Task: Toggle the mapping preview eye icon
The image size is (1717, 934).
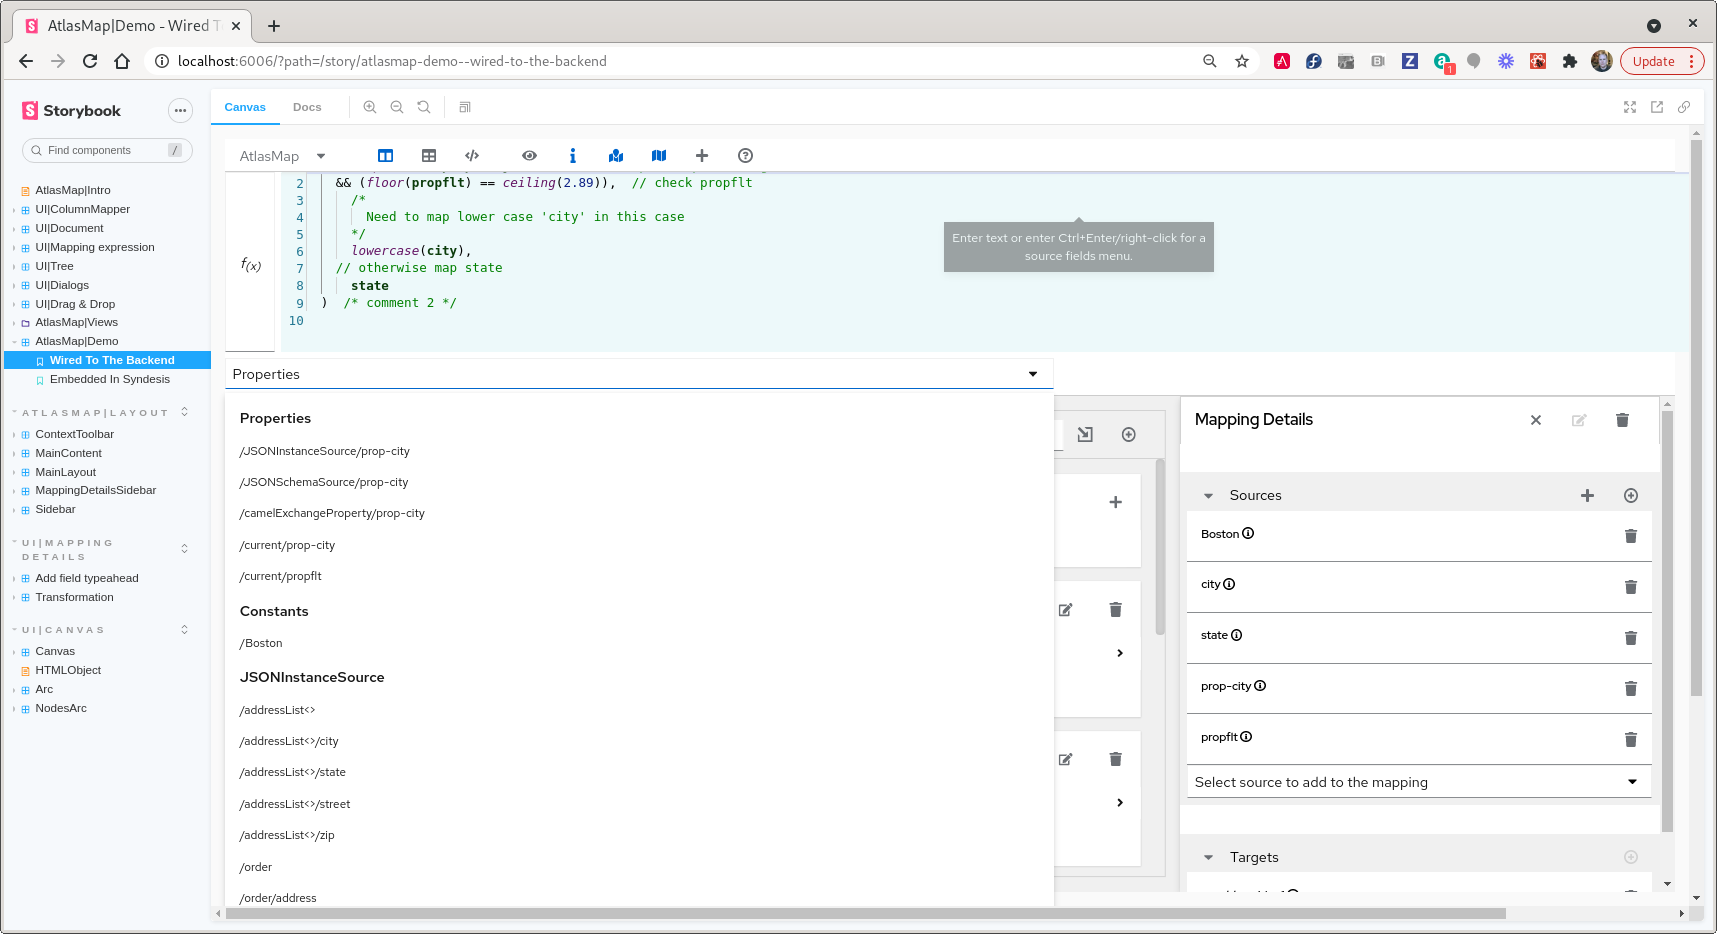Action: coord(529,156)
